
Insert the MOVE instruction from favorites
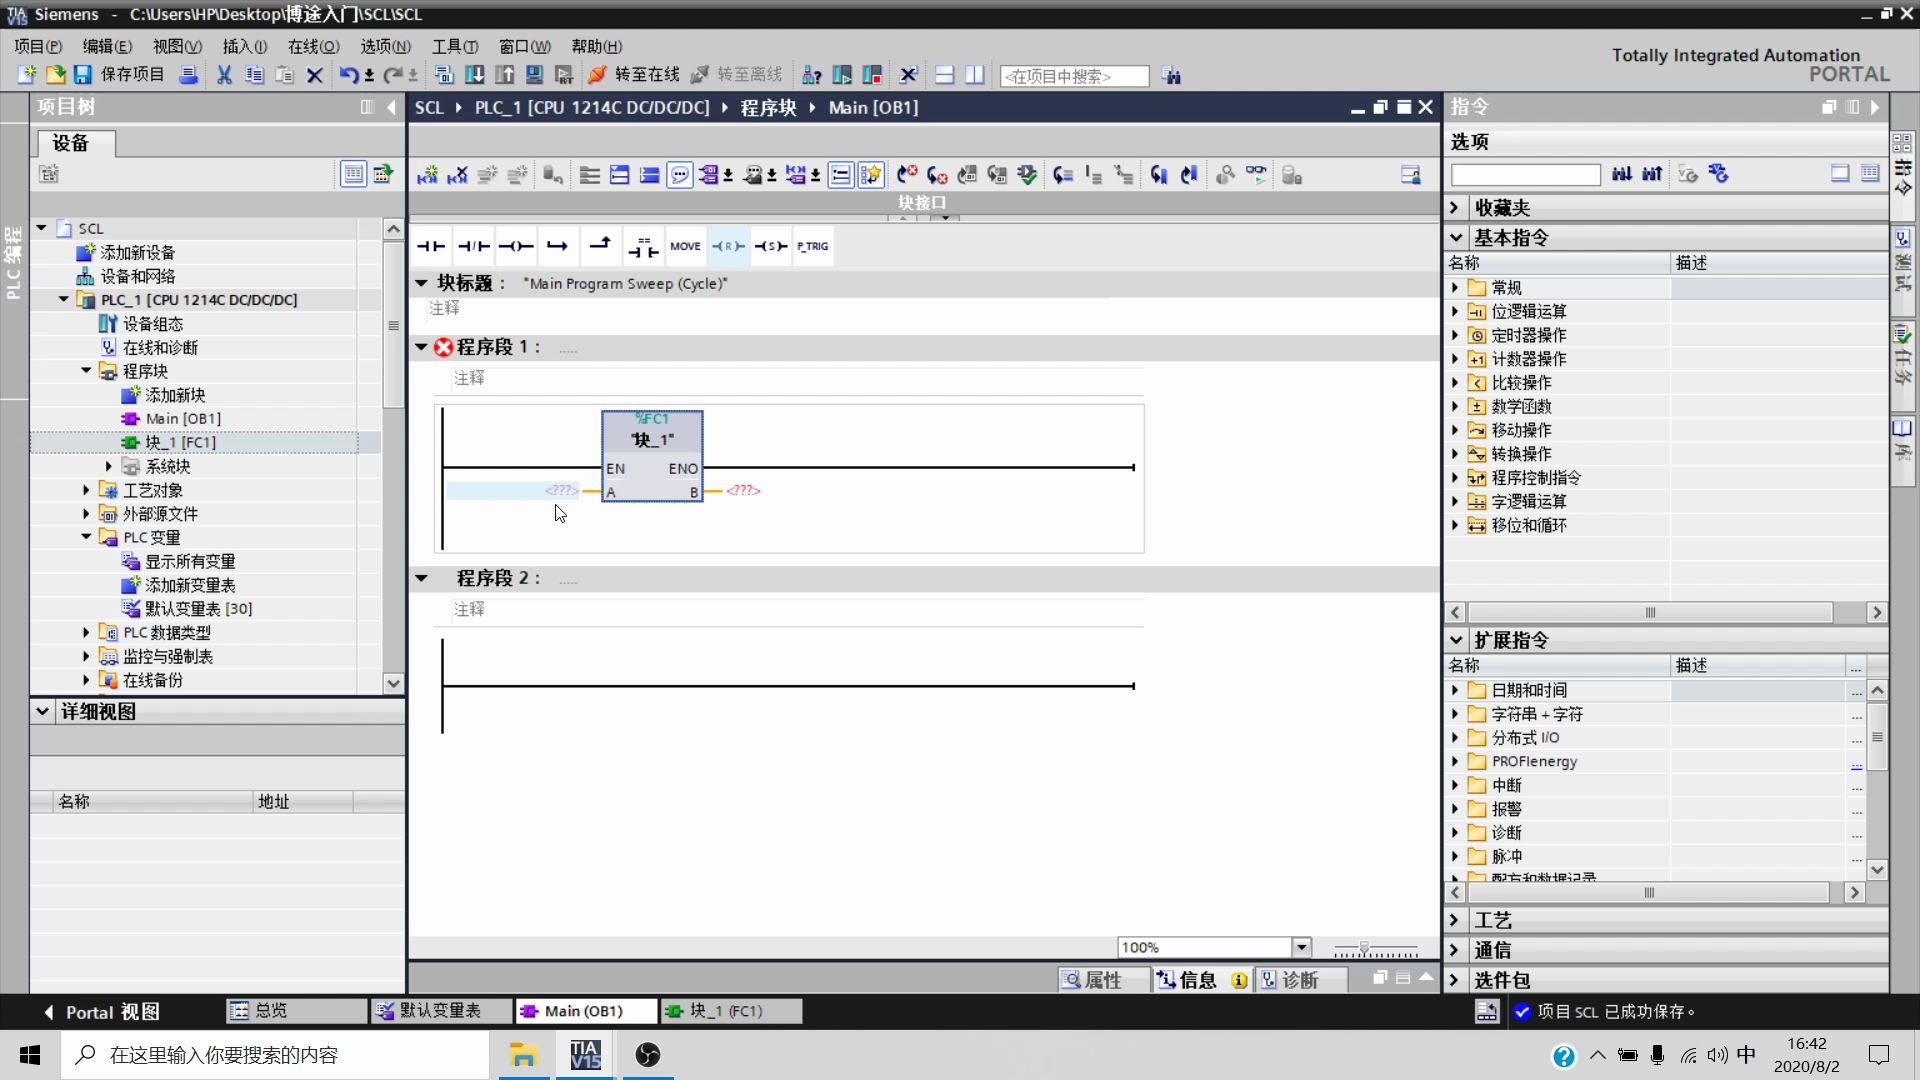point(685,246)
